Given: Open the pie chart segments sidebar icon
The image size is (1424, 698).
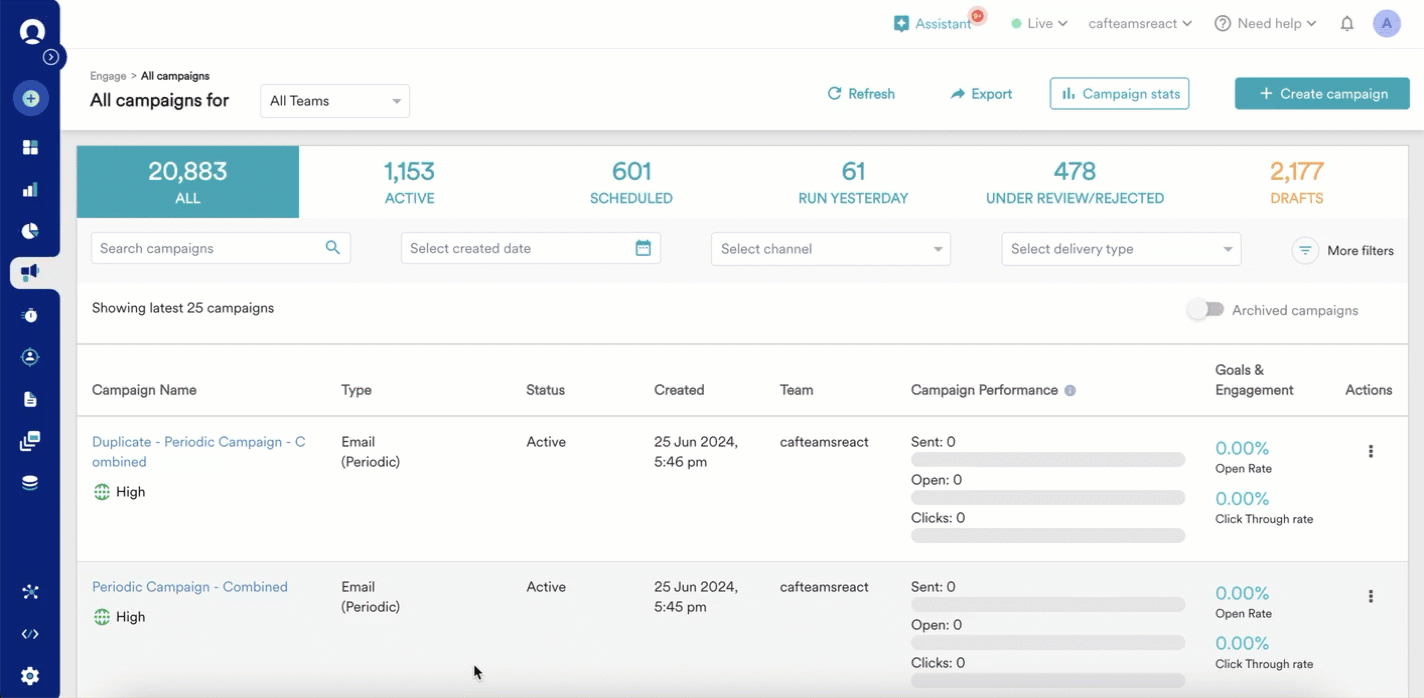Looking at the screenshot, I should [30, 231].
